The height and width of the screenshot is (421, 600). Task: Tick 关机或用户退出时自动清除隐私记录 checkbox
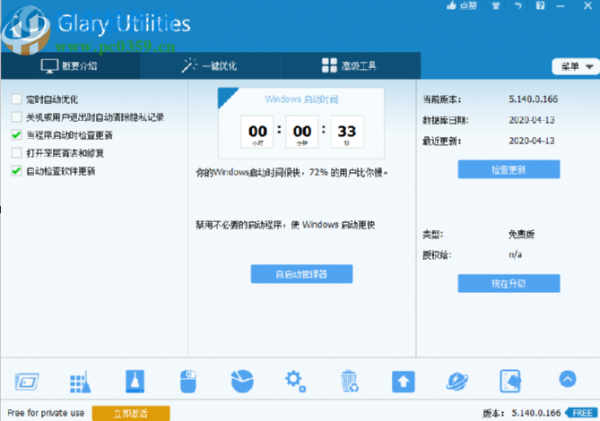click(x=16, y=117)
